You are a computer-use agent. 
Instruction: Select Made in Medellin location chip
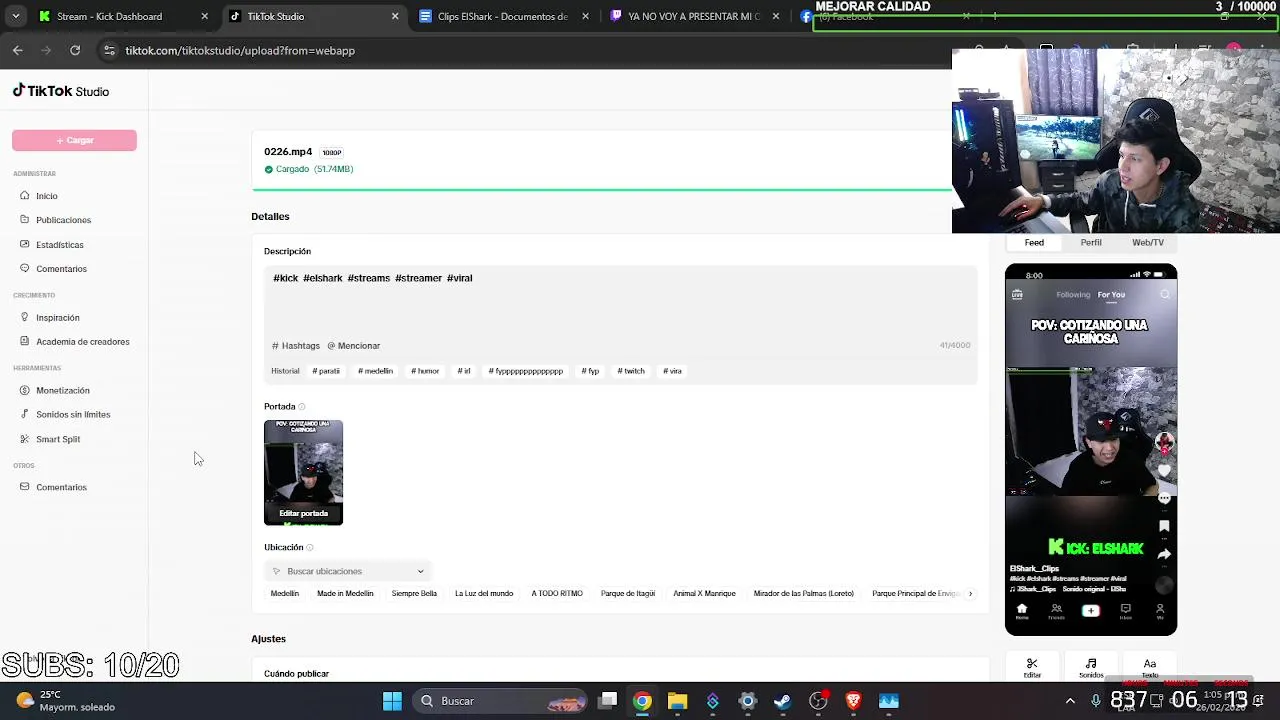345,594
